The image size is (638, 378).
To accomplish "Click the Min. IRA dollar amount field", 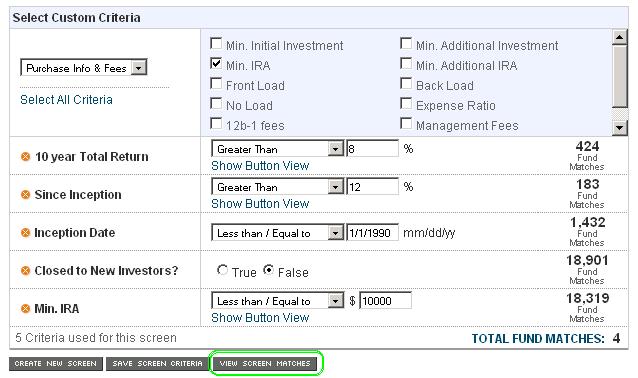I will point(385,301).
